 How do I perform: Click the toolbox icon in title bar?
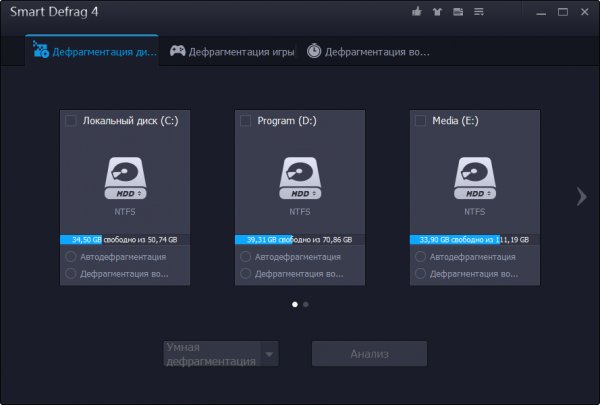point(458,12)
